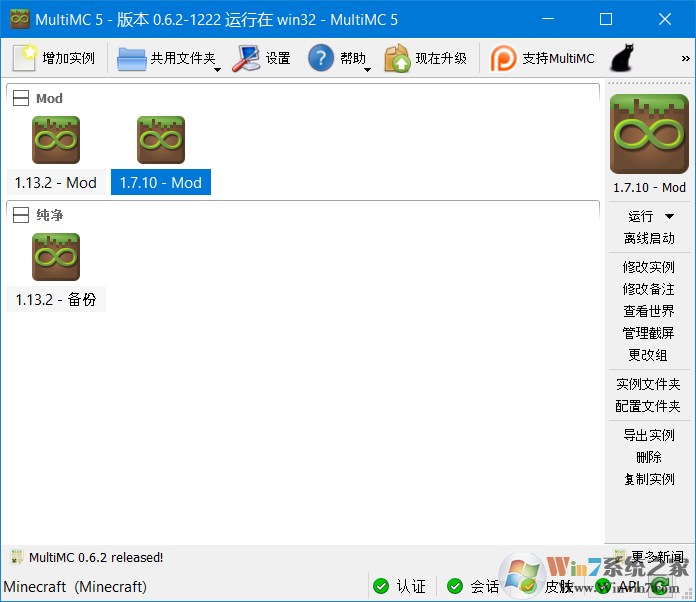Click the highlighted 1.7.10 - Mod label
The image size is (696, 602).
(x=161, y=182)
